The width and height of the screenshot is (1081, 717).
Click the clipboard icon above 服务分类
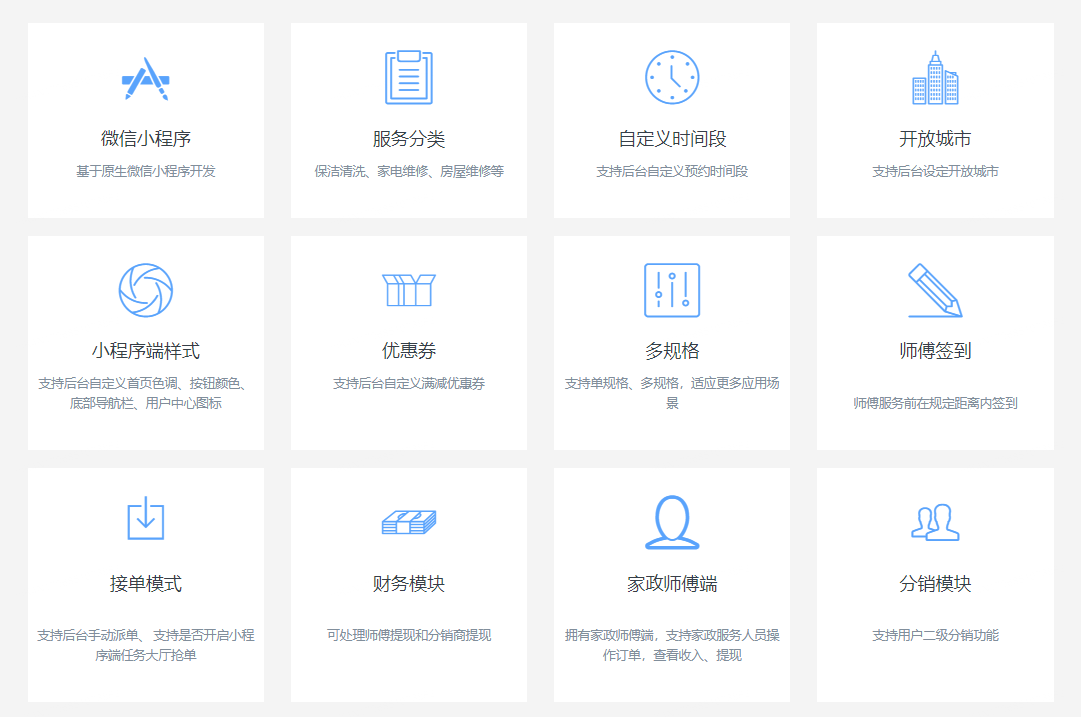coord(409,78)
